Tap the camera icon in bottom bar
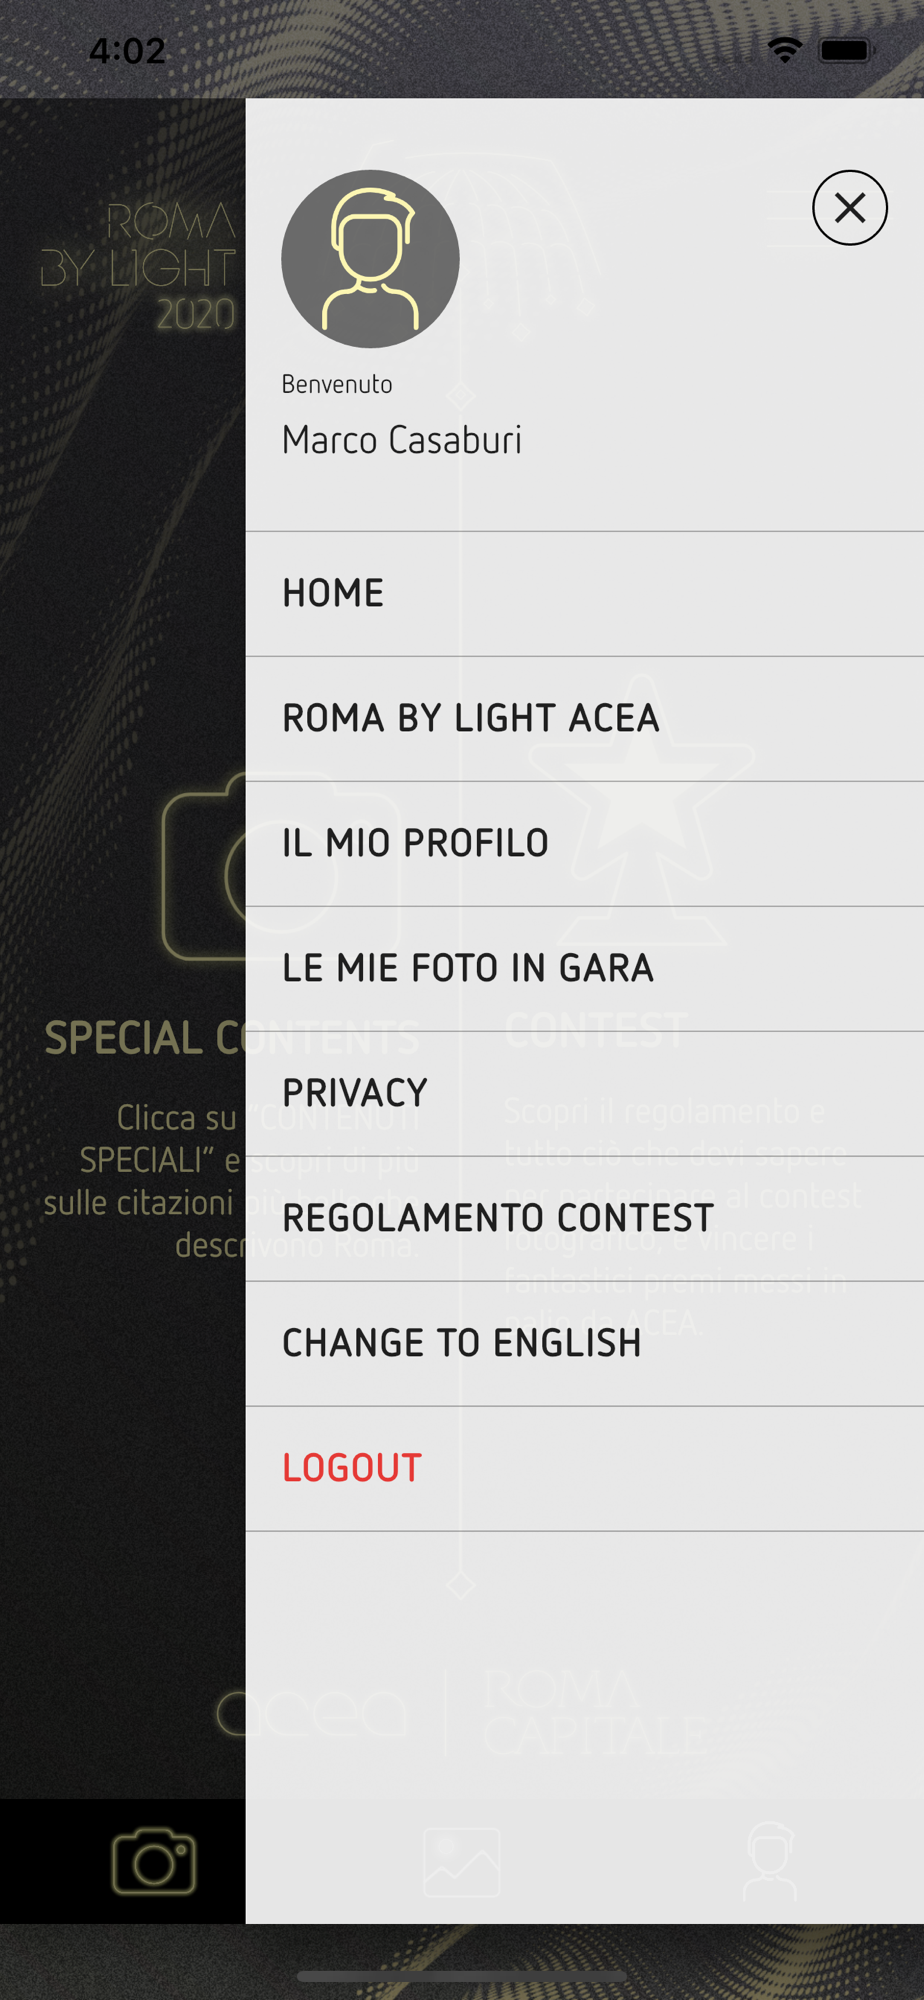 pos(154,1861)
